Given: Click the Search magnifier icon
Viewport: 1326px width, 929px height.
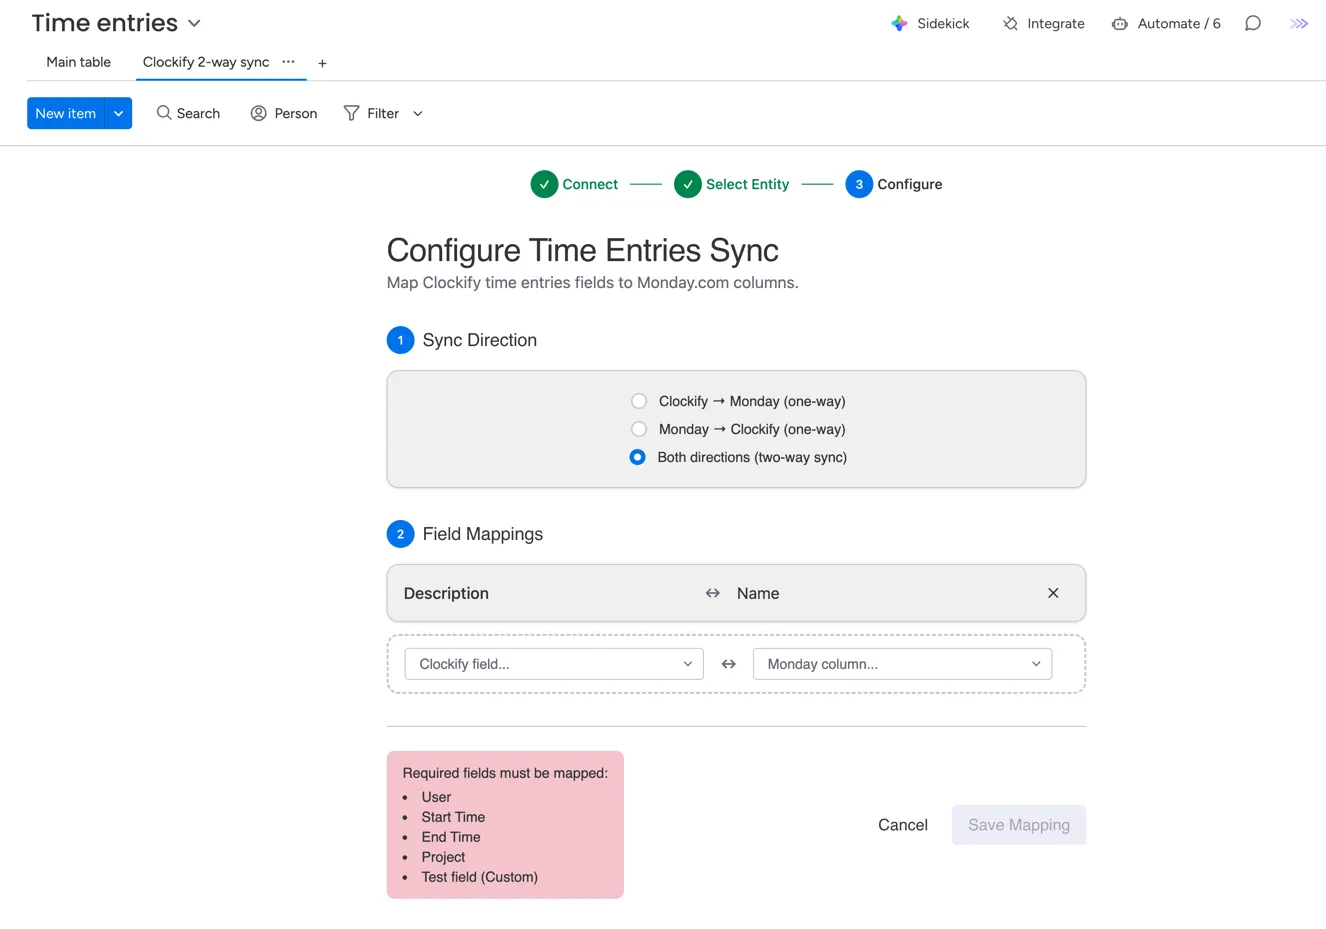Looking at the screenshot, I should [164, 113].
